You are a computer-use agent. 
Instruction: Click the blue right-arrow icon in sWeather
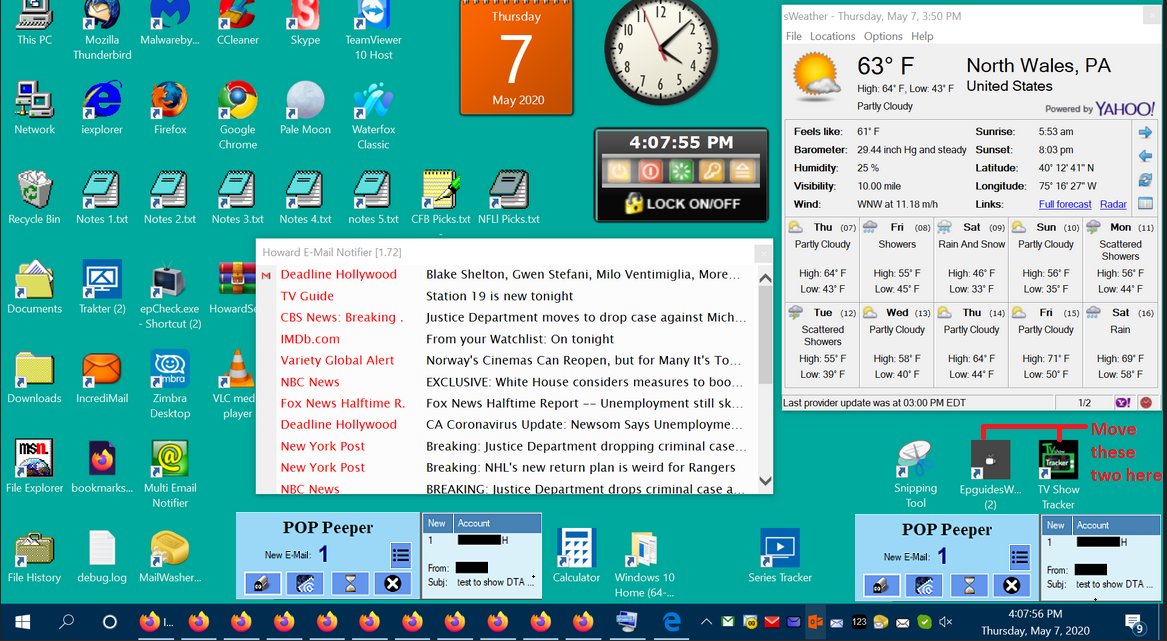1145,133
